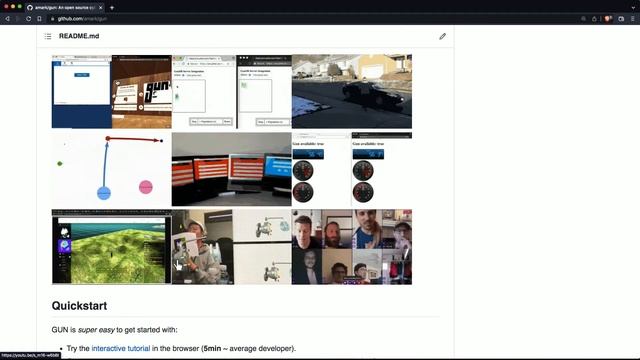640x360 pixels.
Task: Open the blue login page screenshot thumbnail
Action: 82,91
